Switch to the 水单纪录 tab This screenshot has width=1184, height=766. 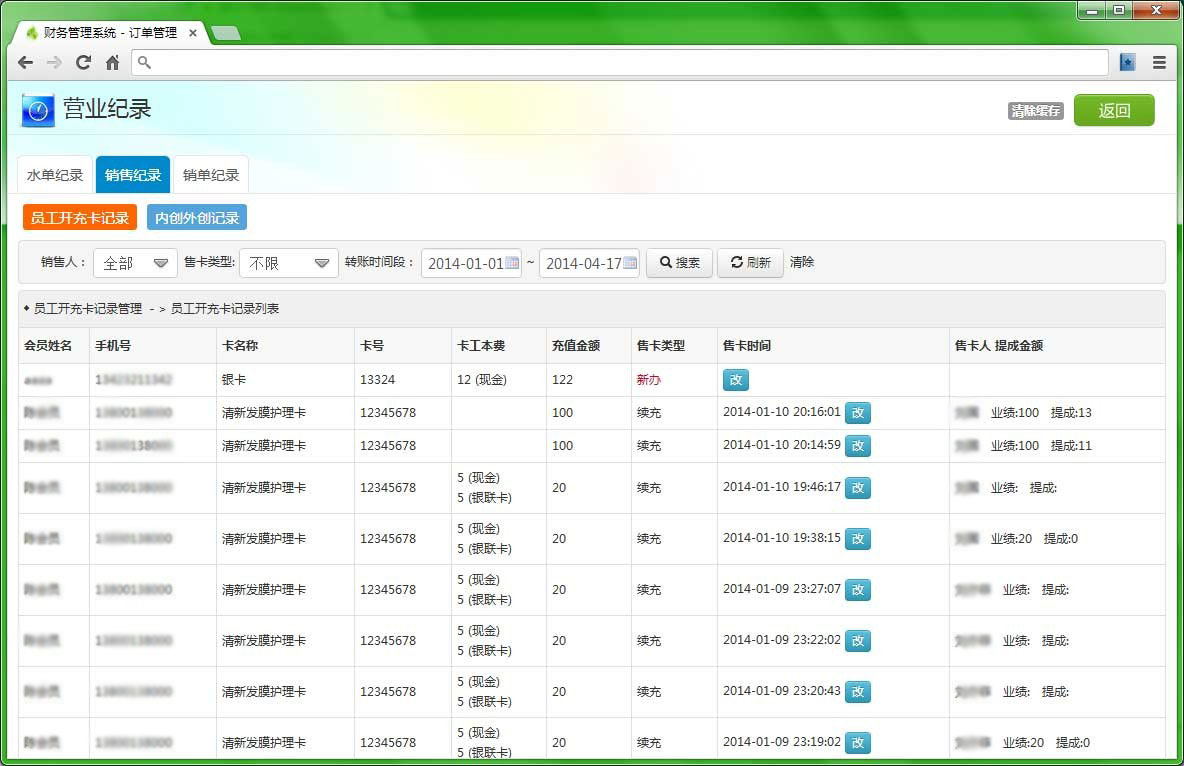pos(55,175)
